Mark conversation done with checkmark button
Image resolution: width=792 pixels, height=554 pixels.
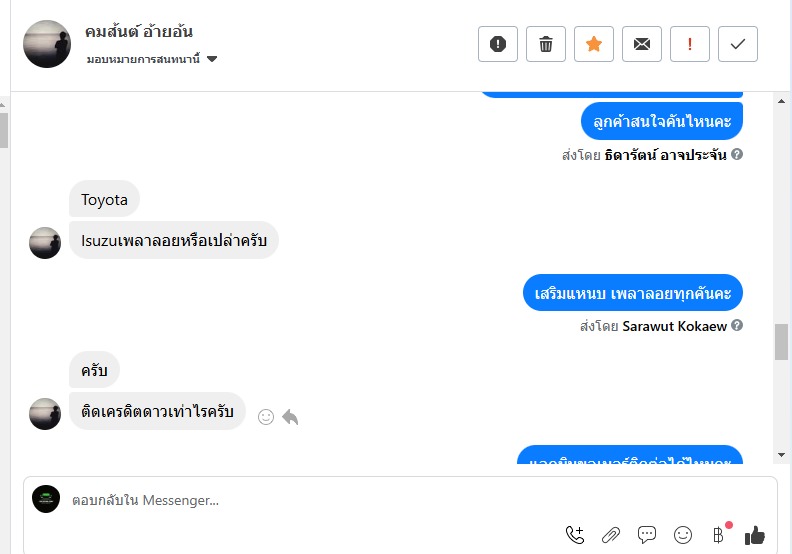[737, 44]
